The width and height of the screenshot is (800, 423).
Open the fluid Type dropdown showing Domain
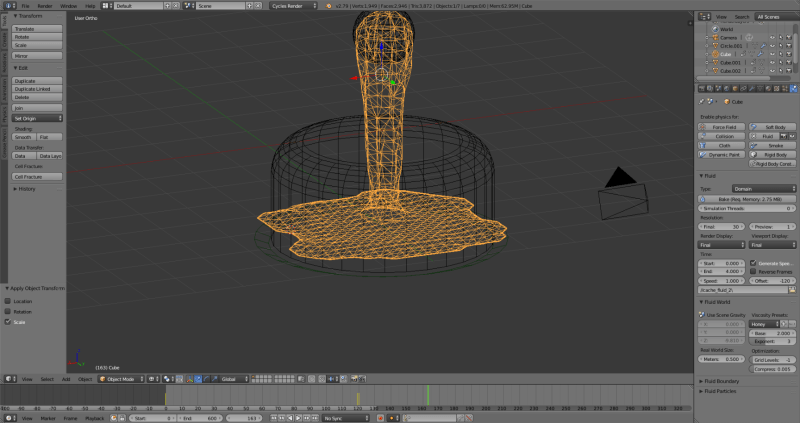(764, 189)
